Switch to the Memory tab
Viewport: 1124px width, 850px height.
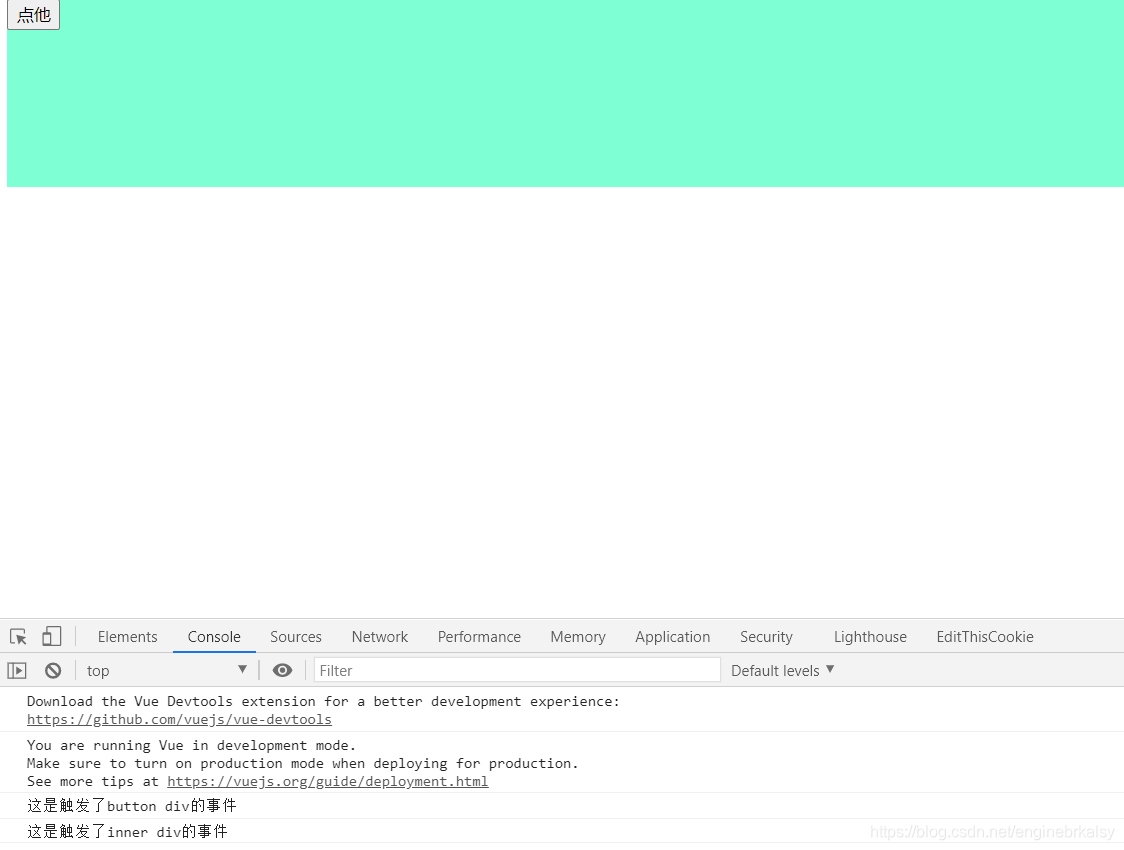(578, 637)
